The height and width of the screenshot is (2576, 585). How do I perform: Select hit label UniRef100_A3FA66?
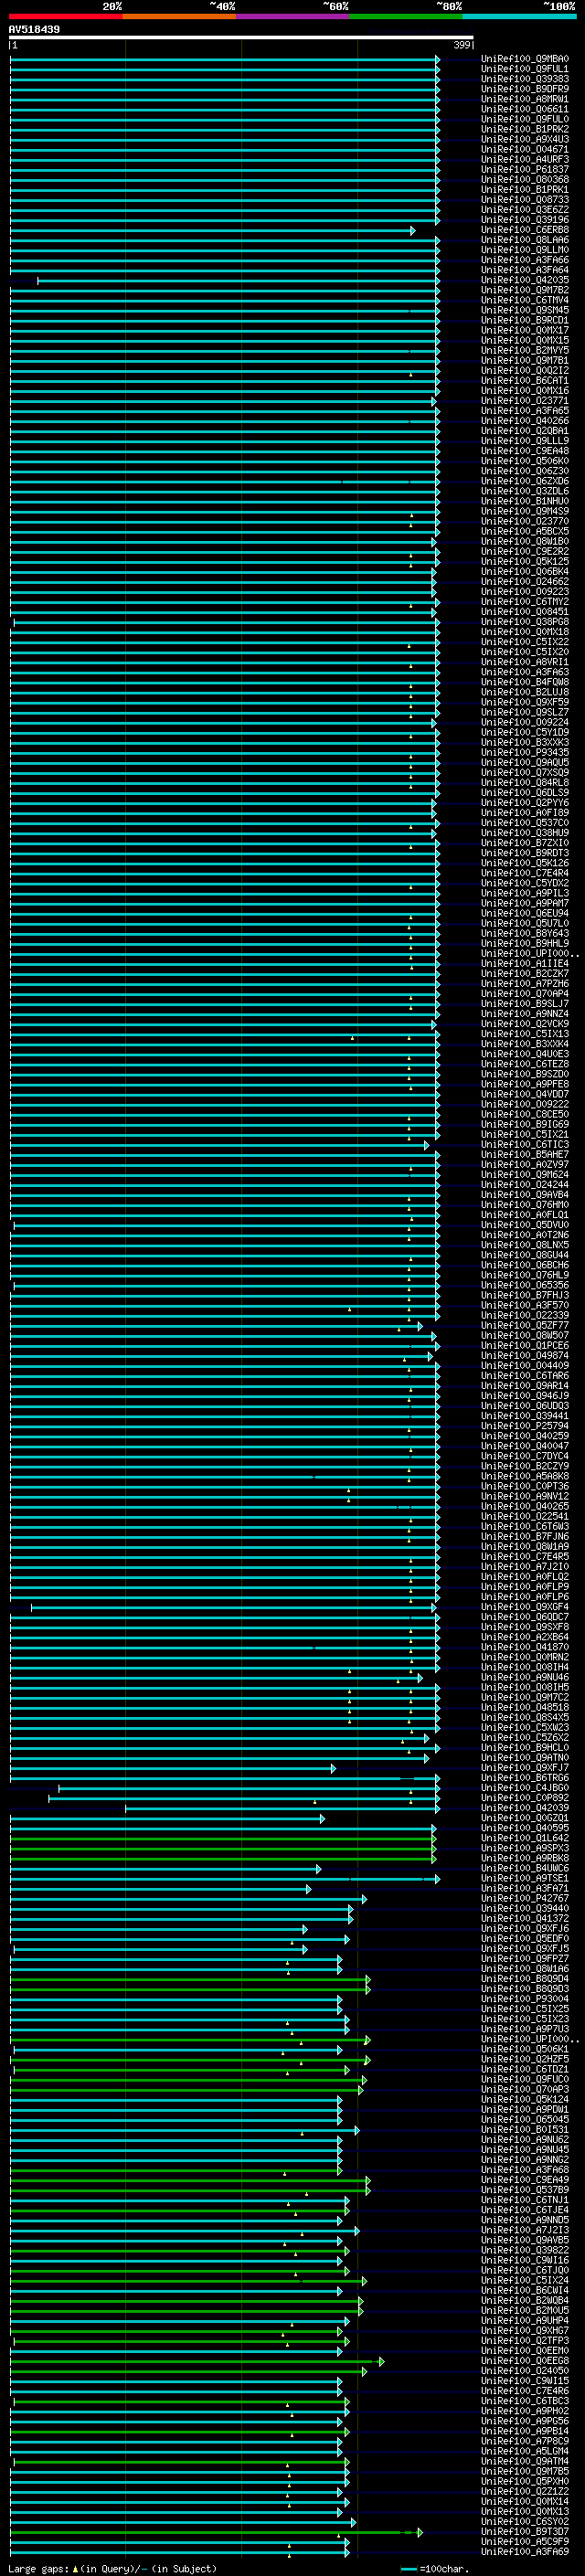(x=525, y=260)
